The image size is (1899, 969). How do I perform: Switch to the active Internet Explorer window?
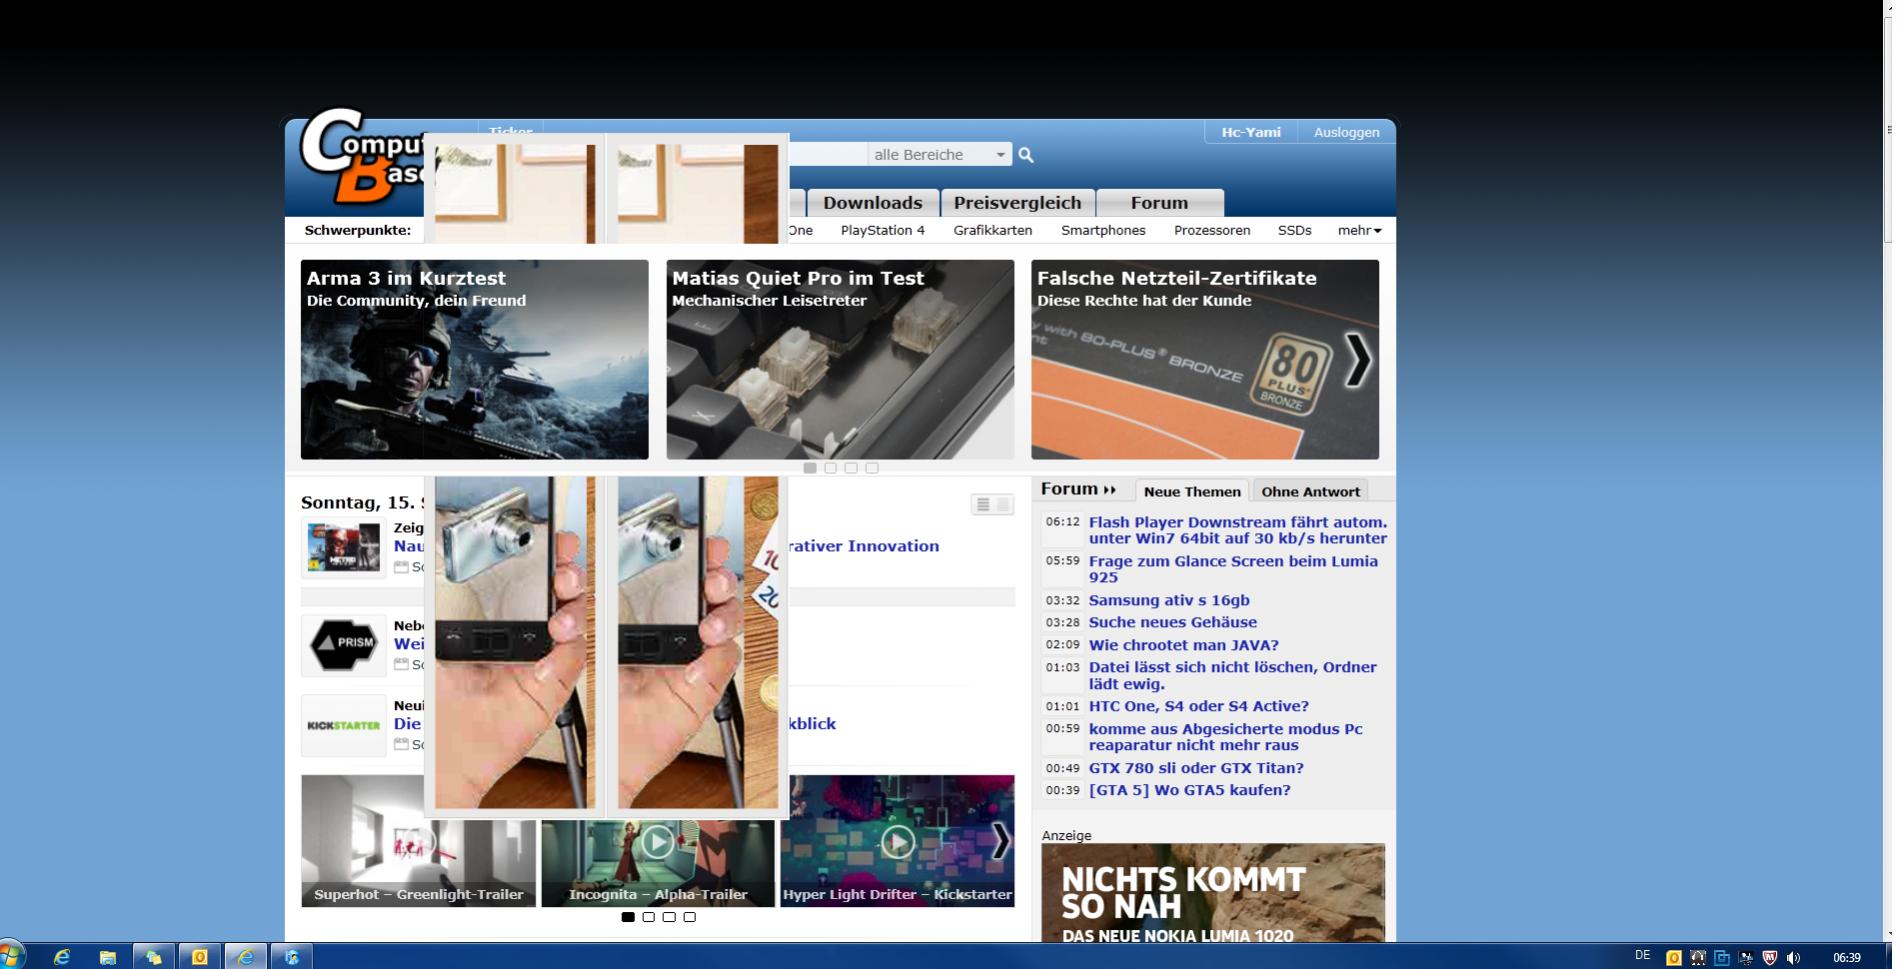coord(245,957)
